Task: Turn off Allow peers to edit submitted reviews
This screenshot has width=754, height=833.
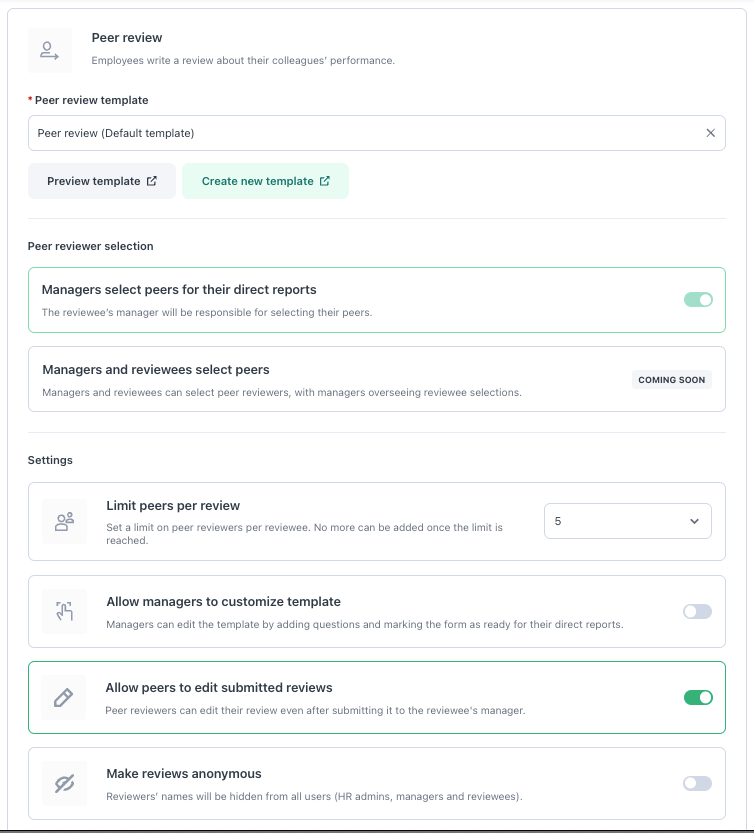Action: pyautogui.click(x=698, y=698)
